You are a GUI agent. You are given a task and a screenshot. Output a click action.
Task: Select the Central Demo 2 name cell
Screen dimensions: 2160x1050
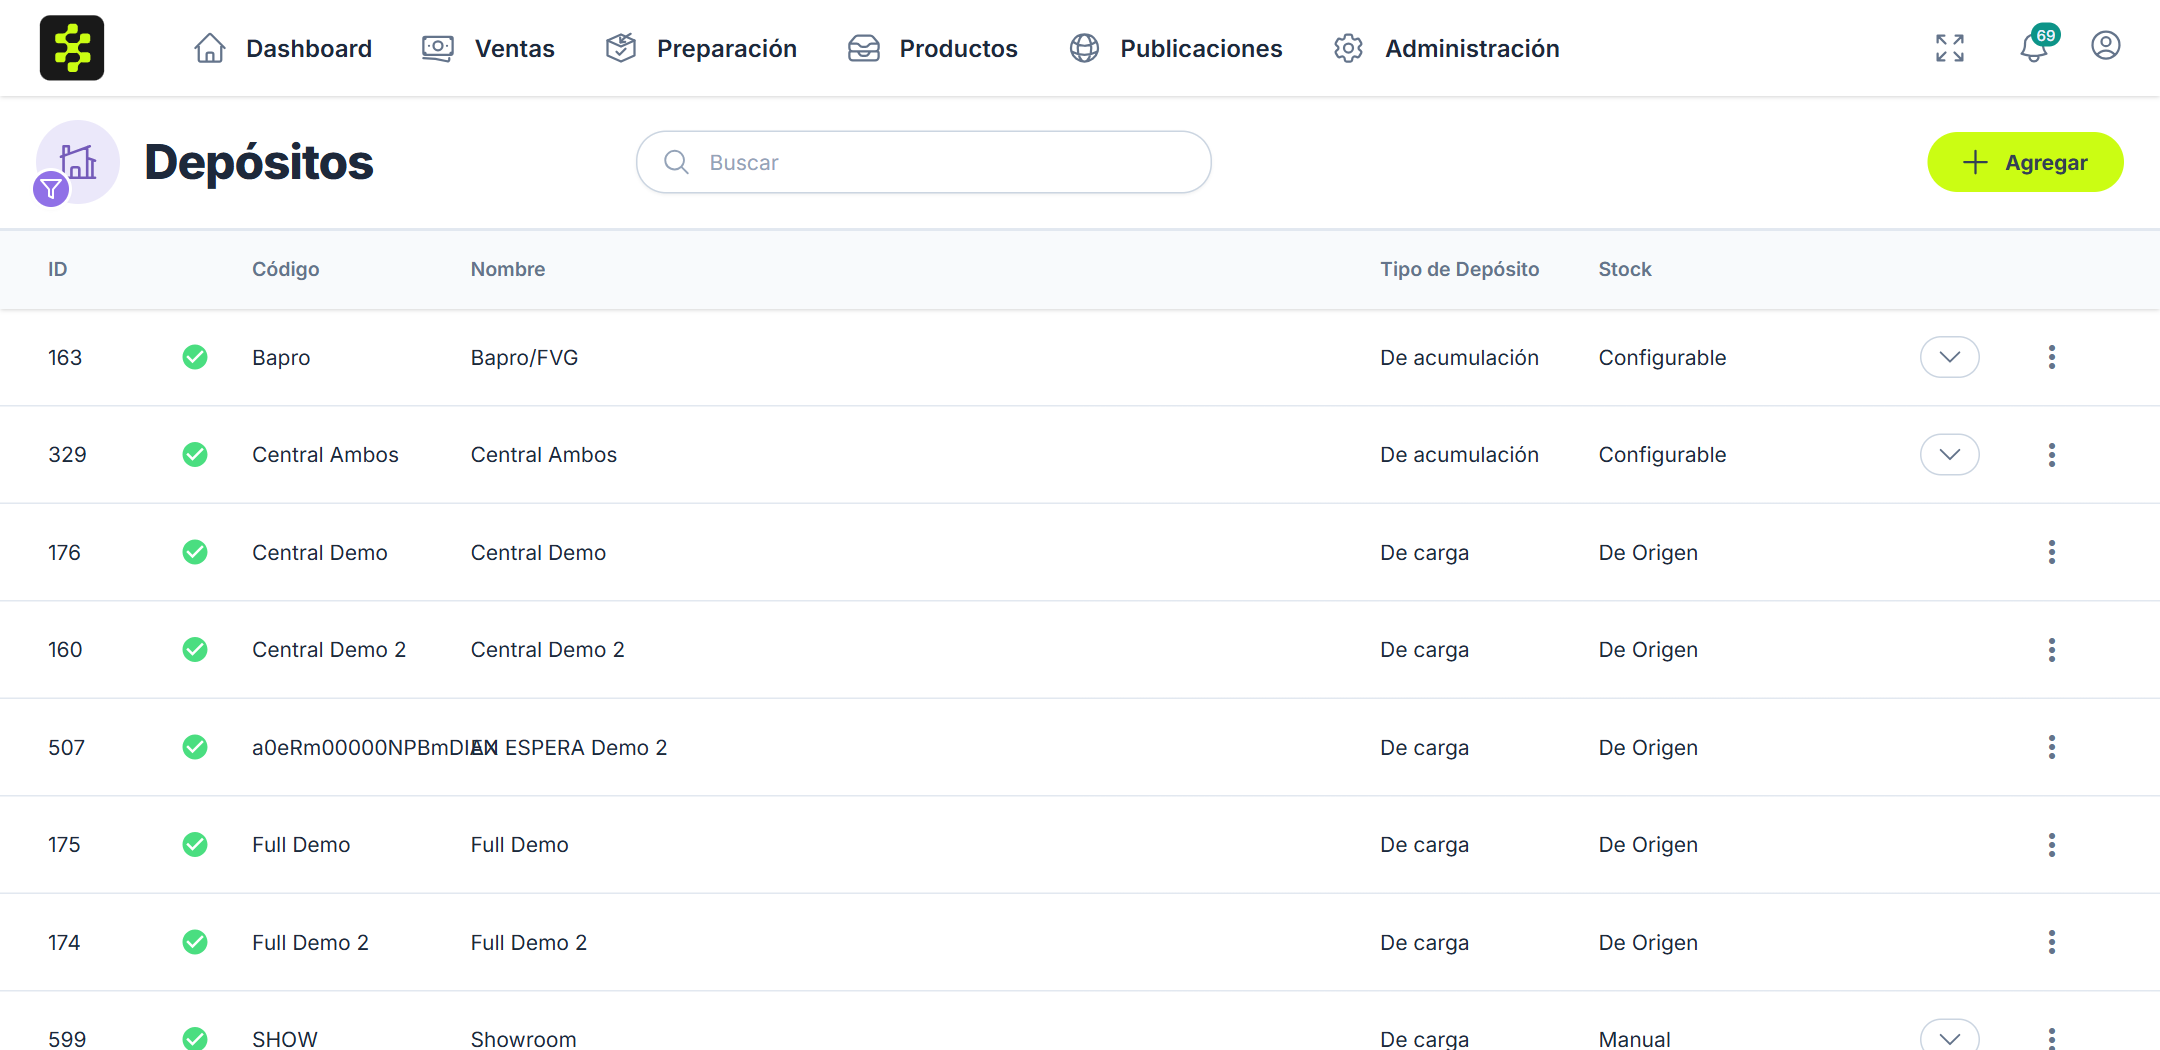pos(548,650)
